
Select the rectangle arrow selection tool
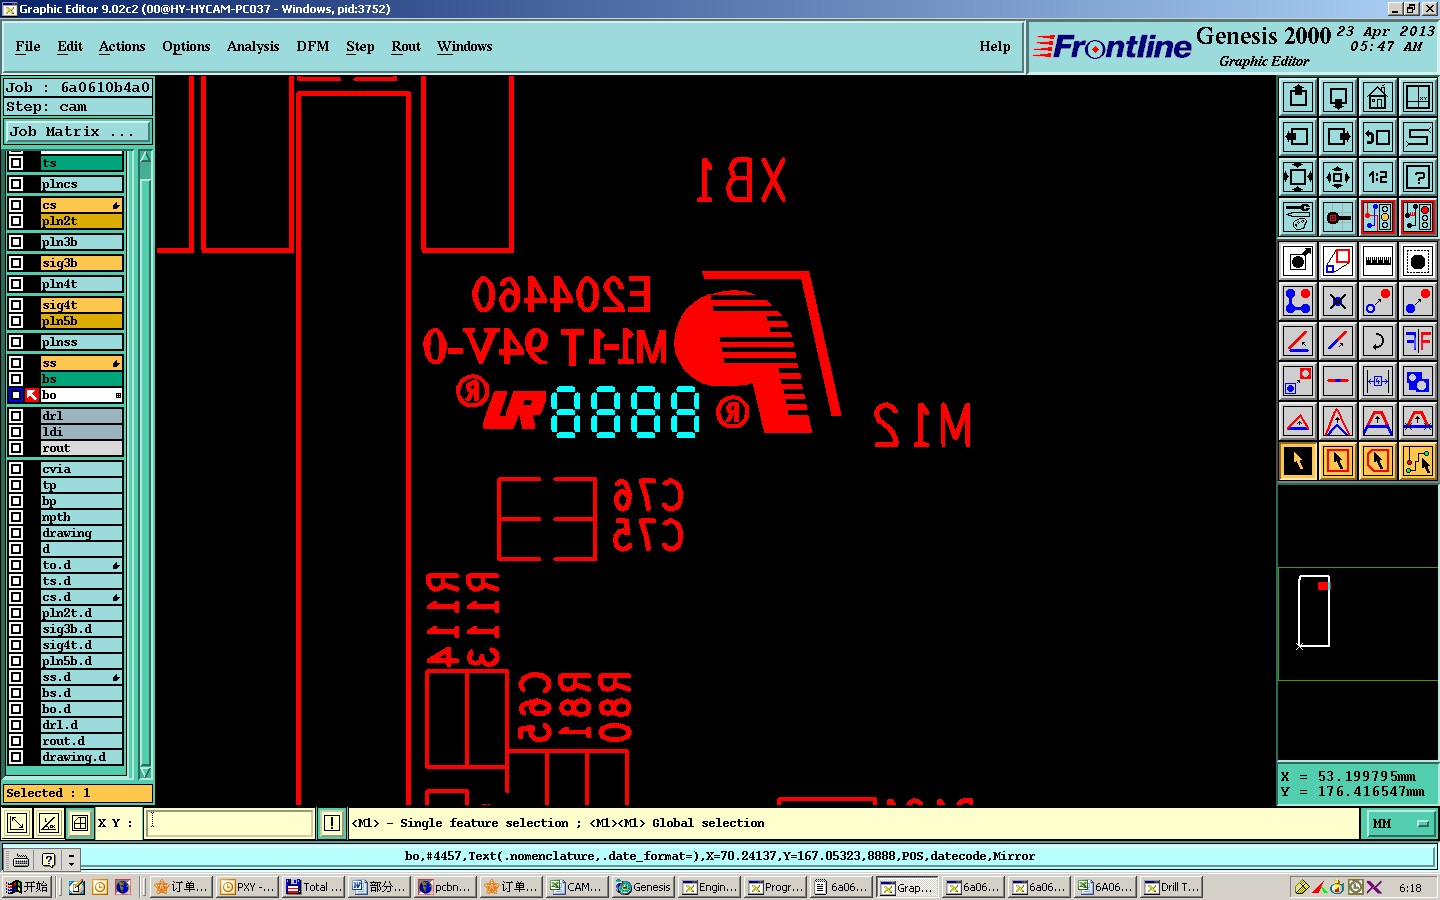click(x=1338, y=461)
